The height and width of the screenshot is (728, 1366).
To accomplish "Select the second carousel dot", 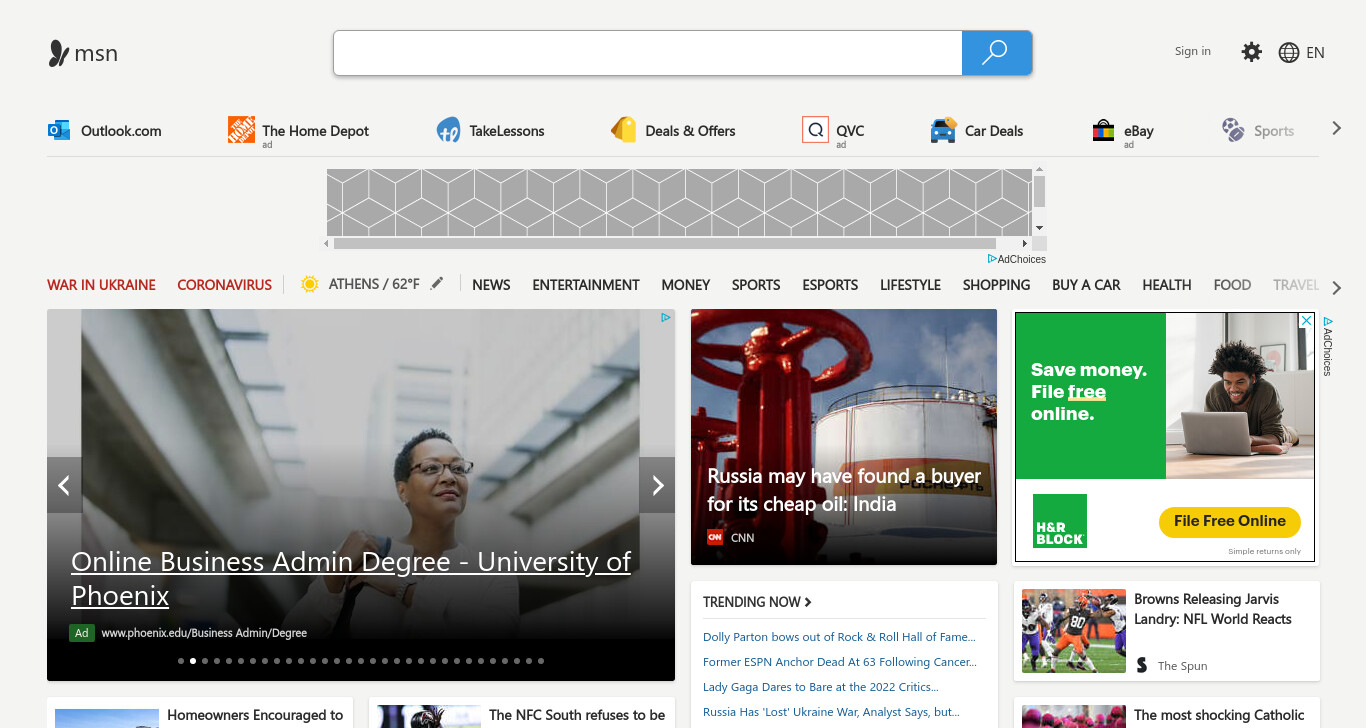I will click(193, 661).
